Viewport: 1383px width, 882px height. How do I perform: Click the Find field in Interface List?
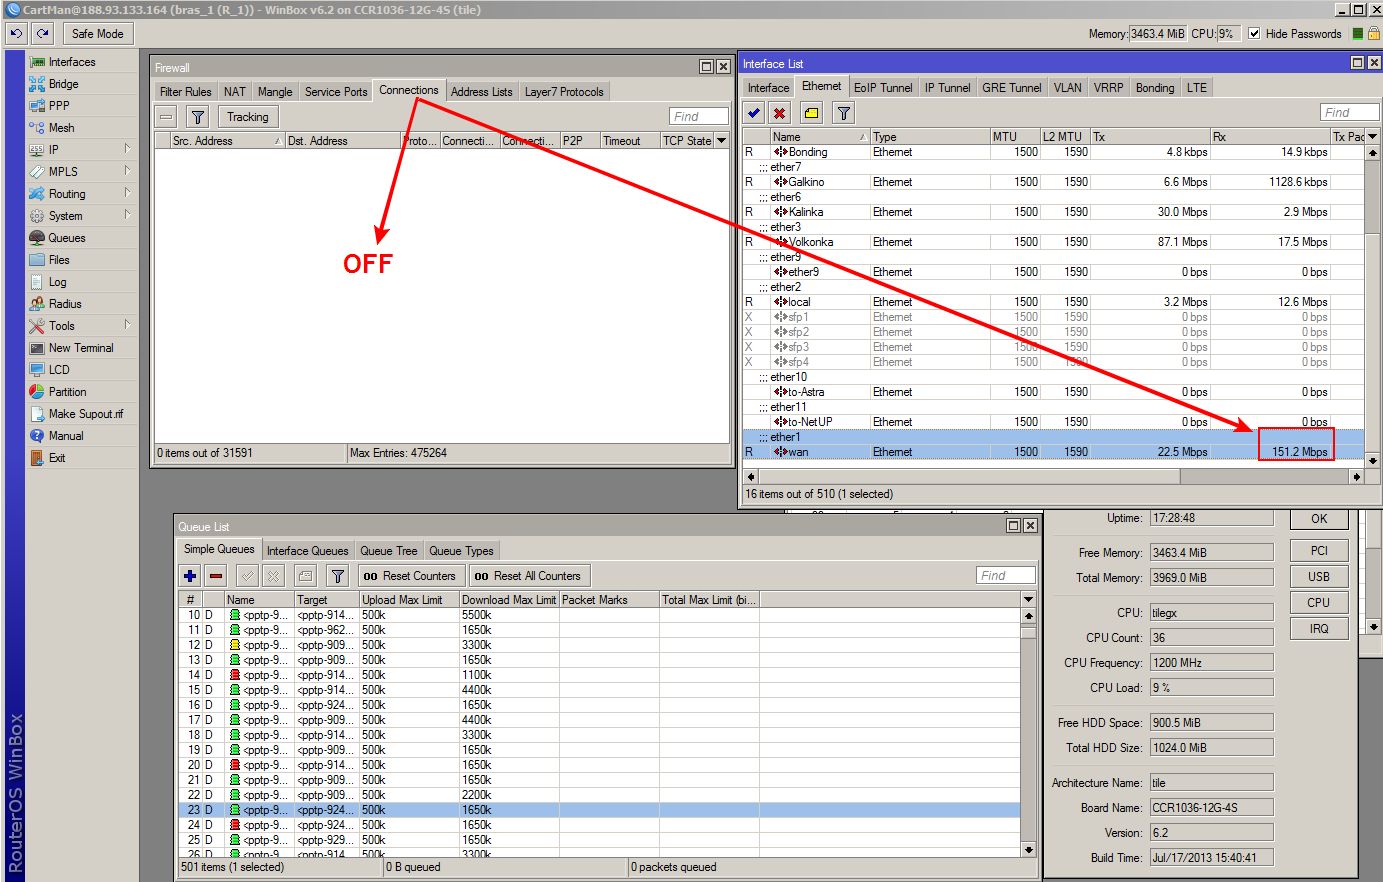(1349, 113)
